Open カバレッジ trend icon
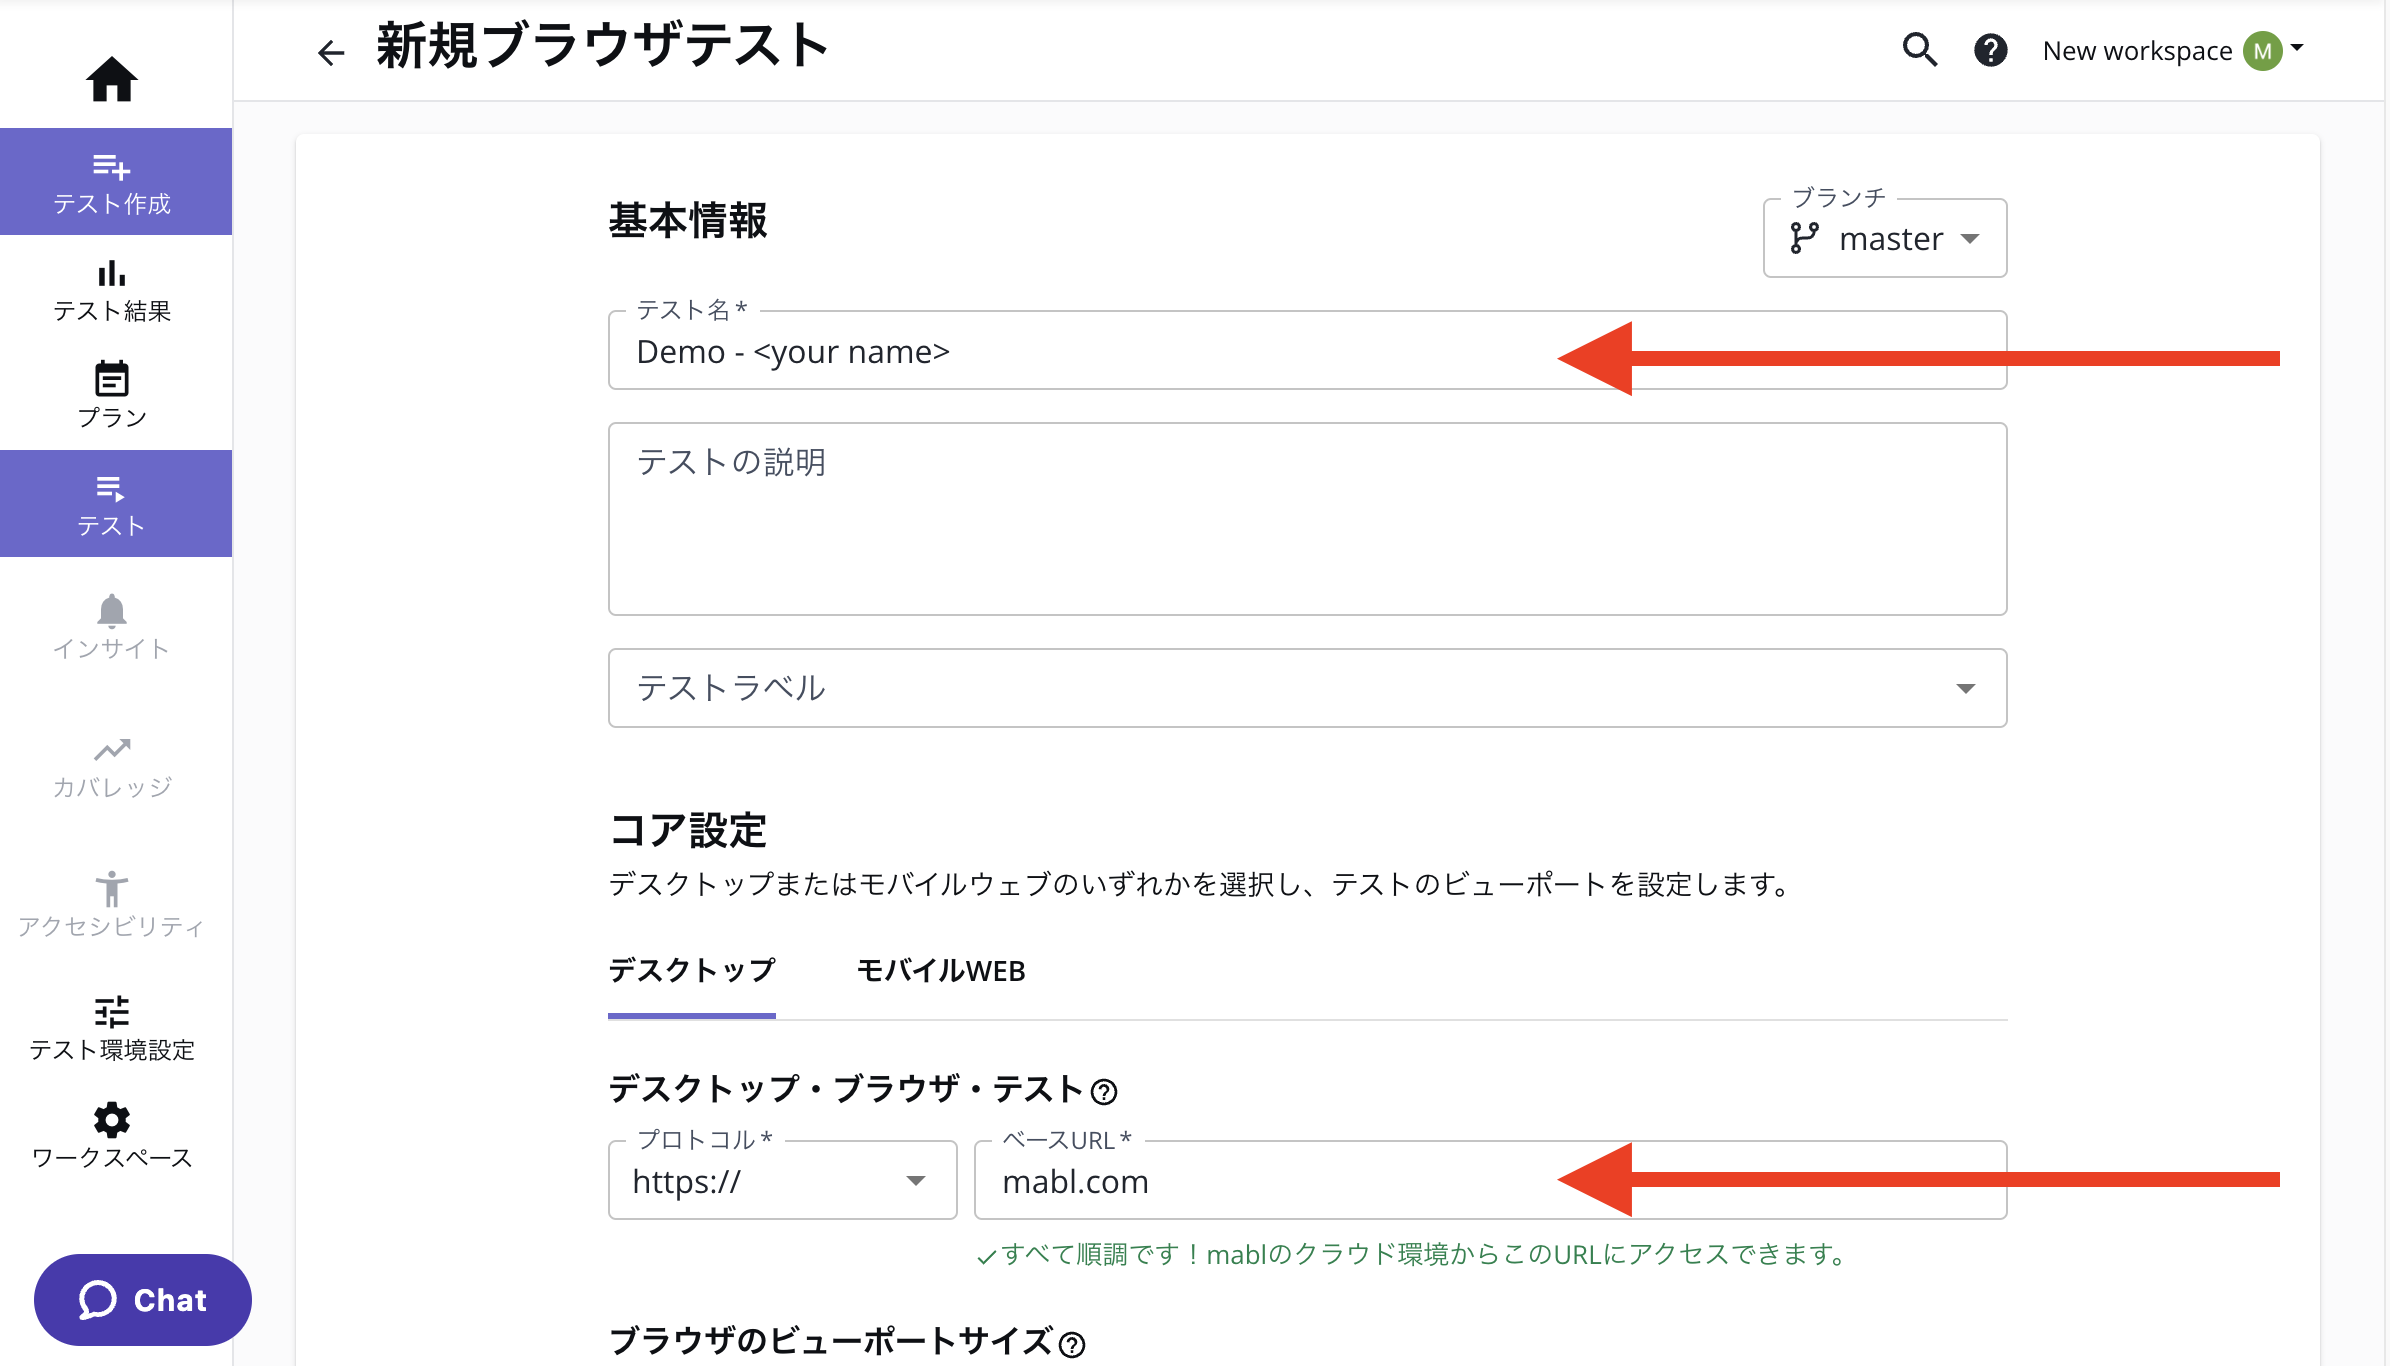 112,749
